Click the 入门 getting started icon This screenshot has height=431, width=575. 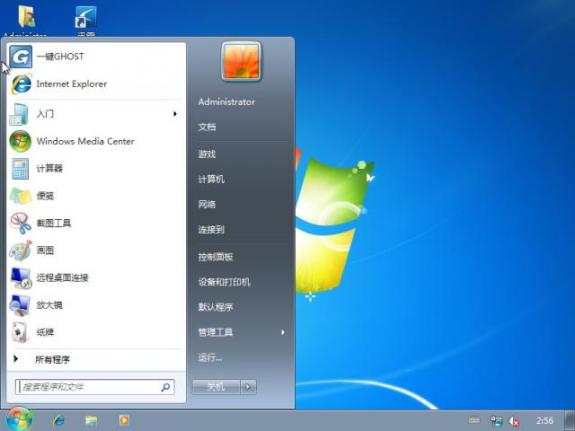point(19,114)
